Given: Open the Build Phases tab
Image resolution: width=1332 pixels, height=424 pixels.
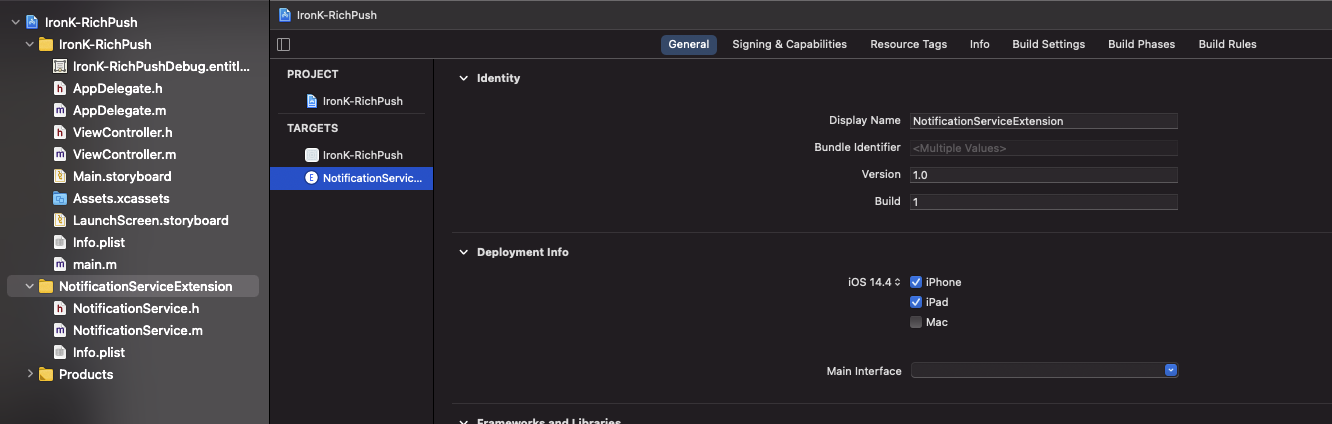Looking at the screenshot, I should [x=1141, y=44].
